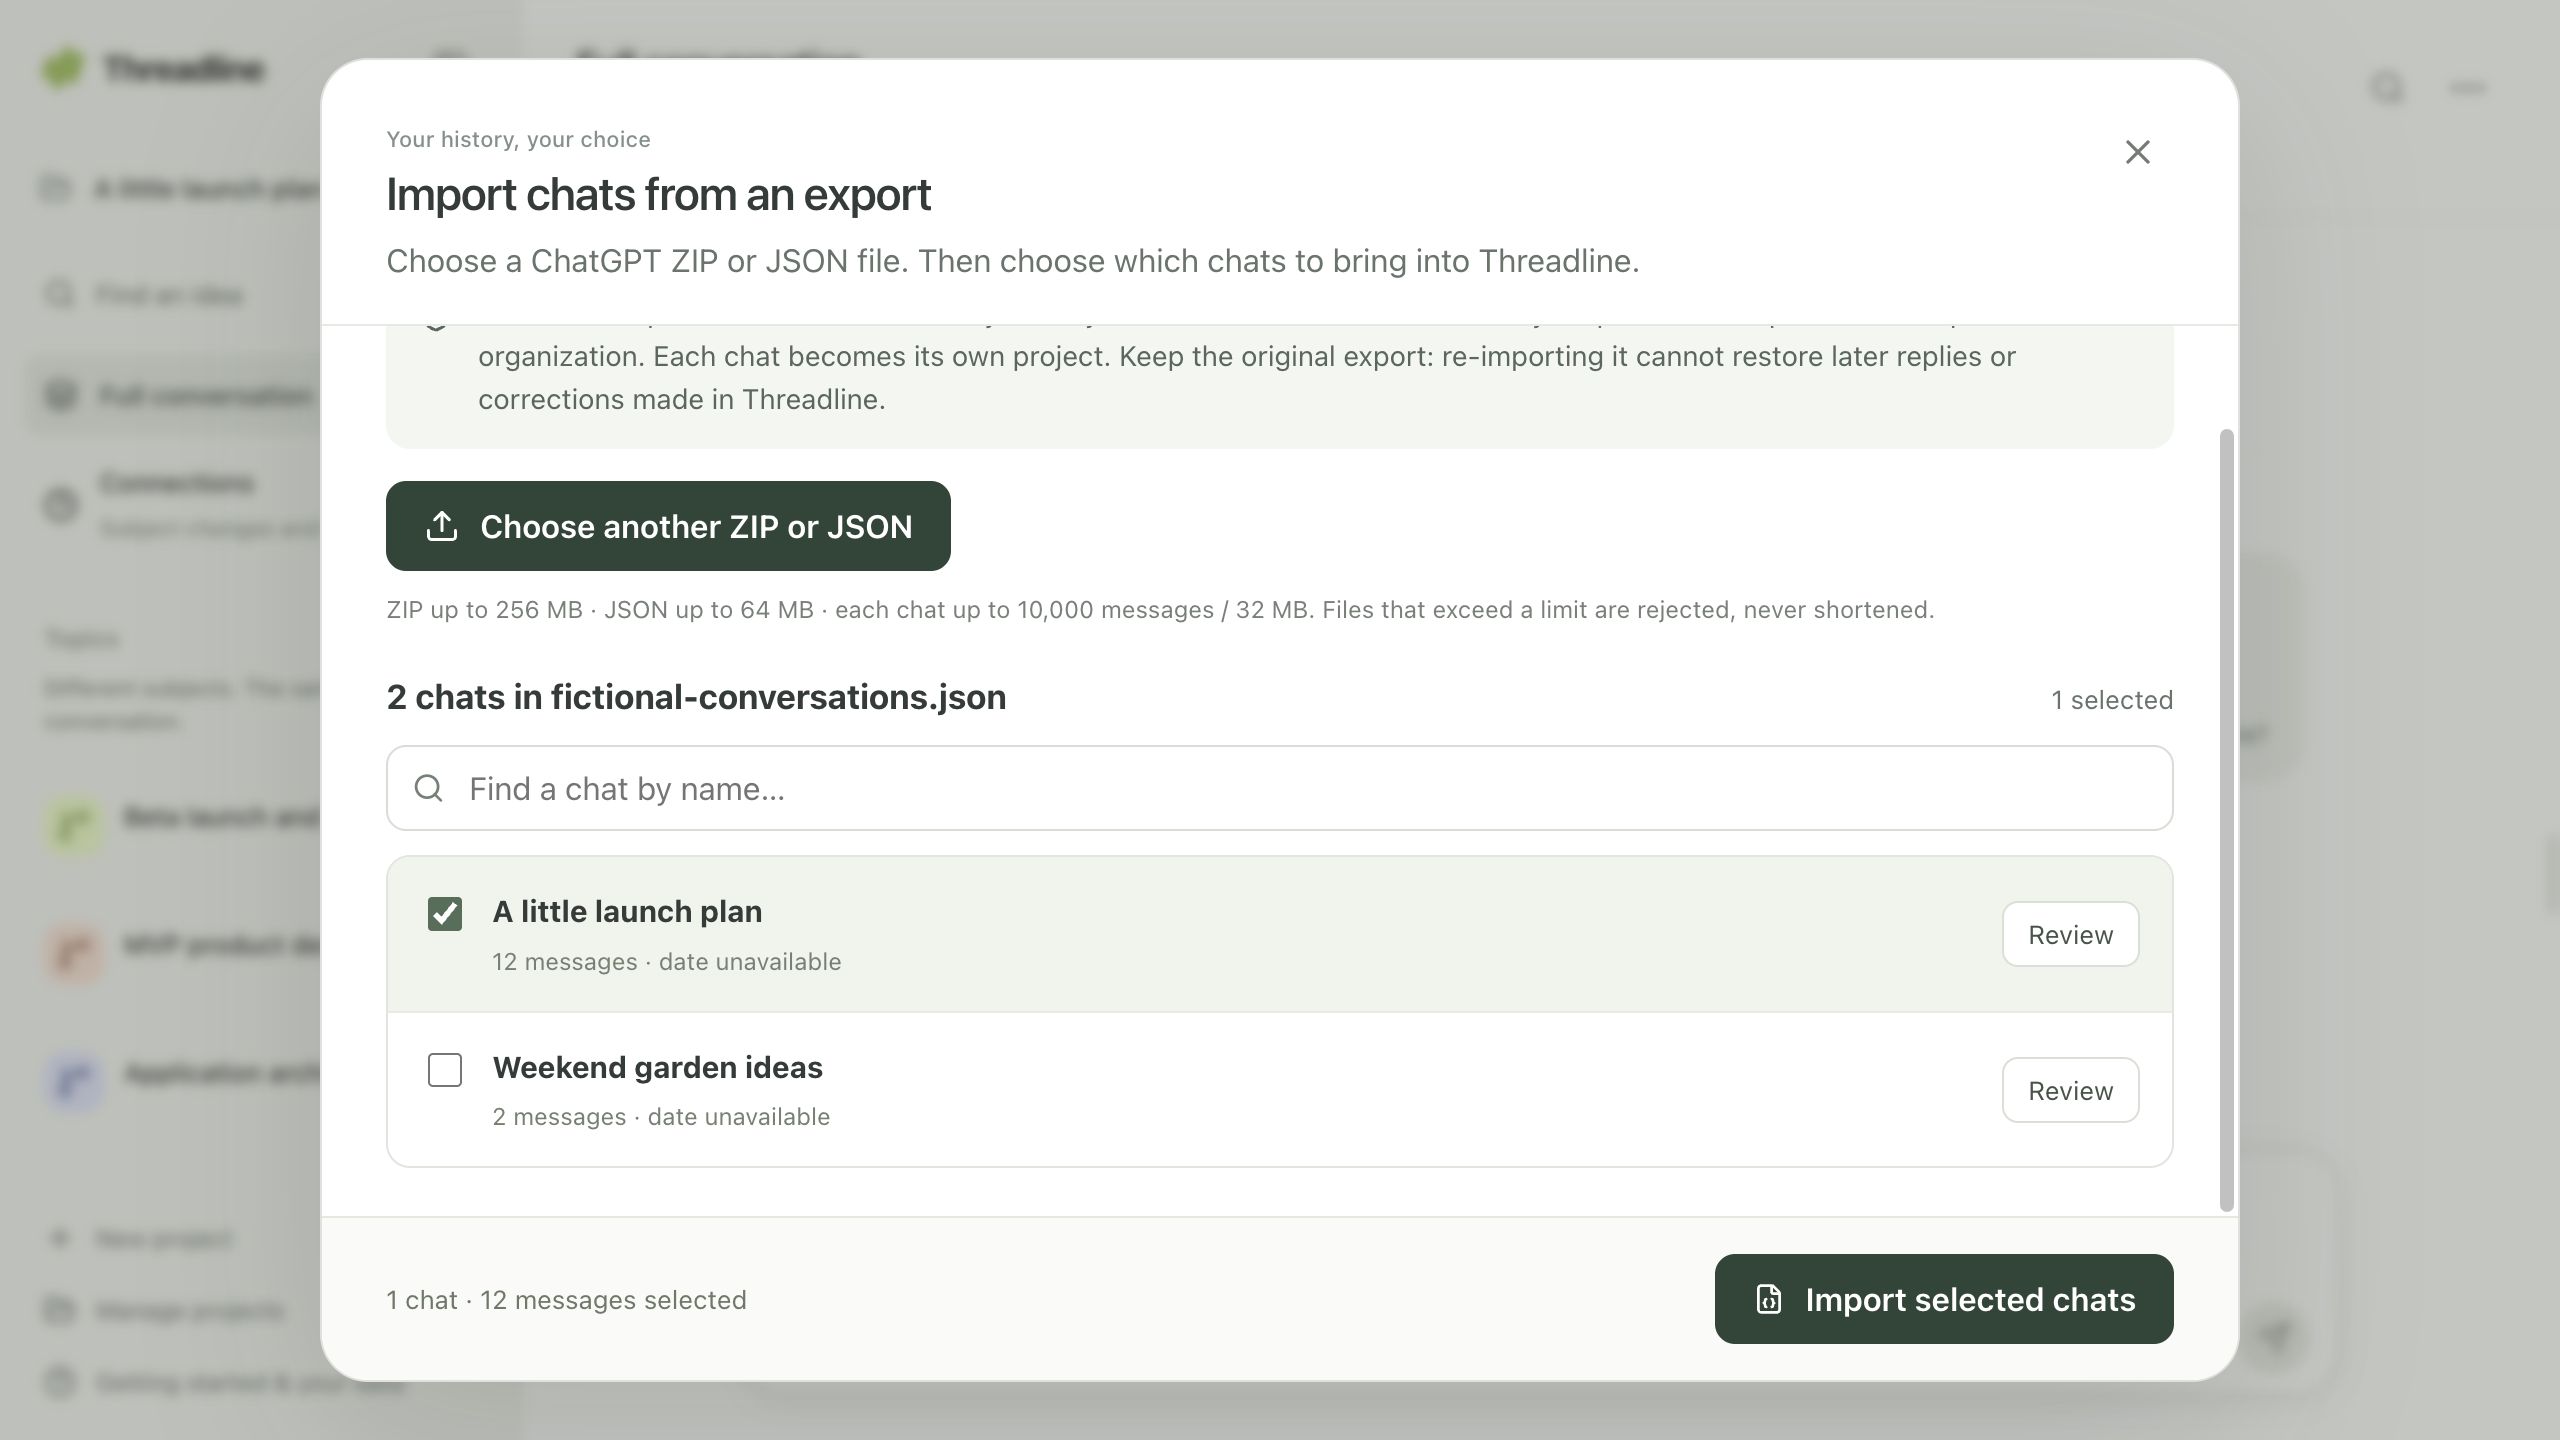
Task: Click Choose another ZIP or JSON button
Action: point(668,526)
